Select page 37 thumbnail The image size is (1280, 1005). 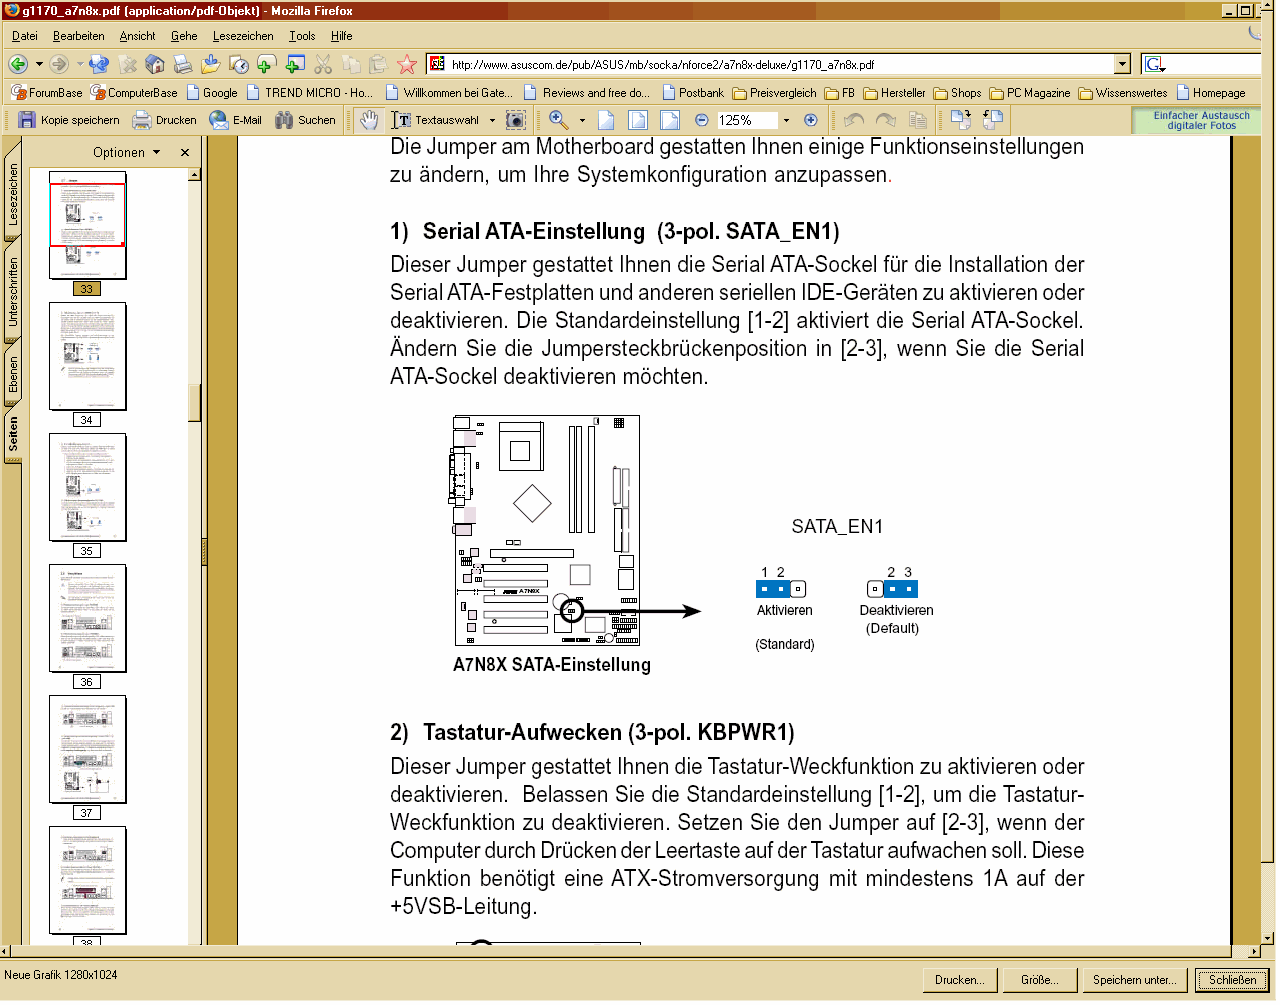pyautogui.click(x=88, y=750)
